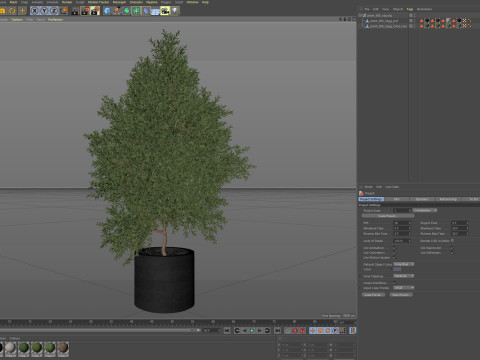
Task: Open View Clipping dropdown
Action: [404, 276]
